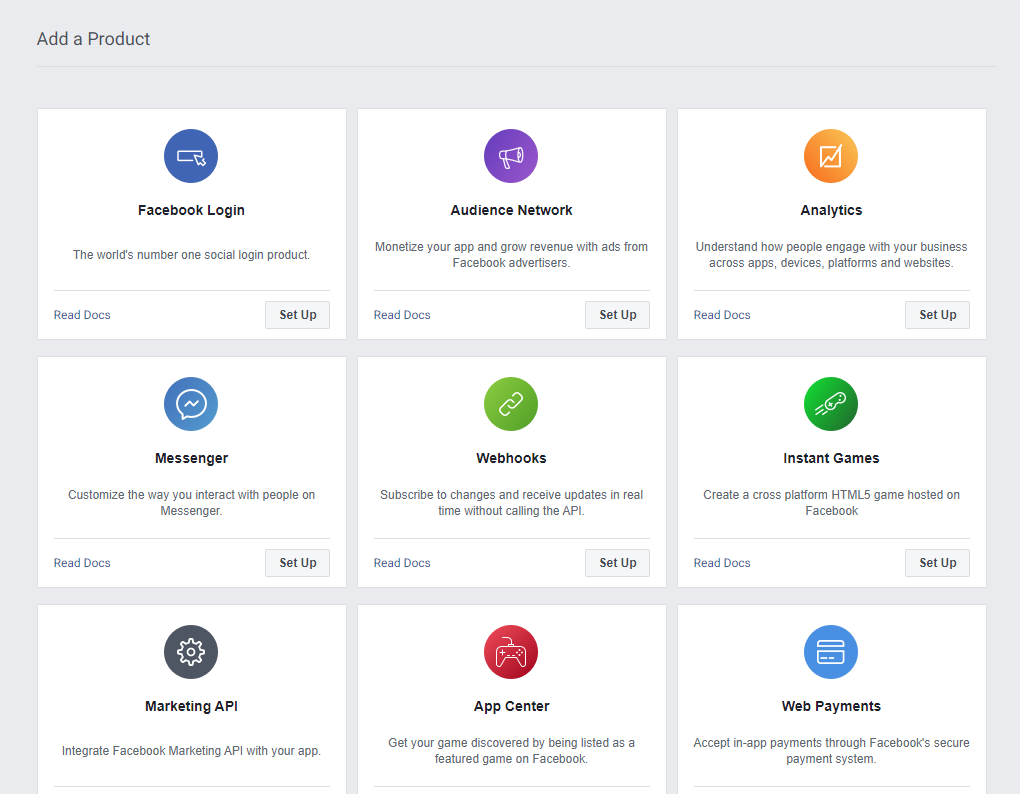Open Read Docs for Analytics

click(x=722, y=315)
